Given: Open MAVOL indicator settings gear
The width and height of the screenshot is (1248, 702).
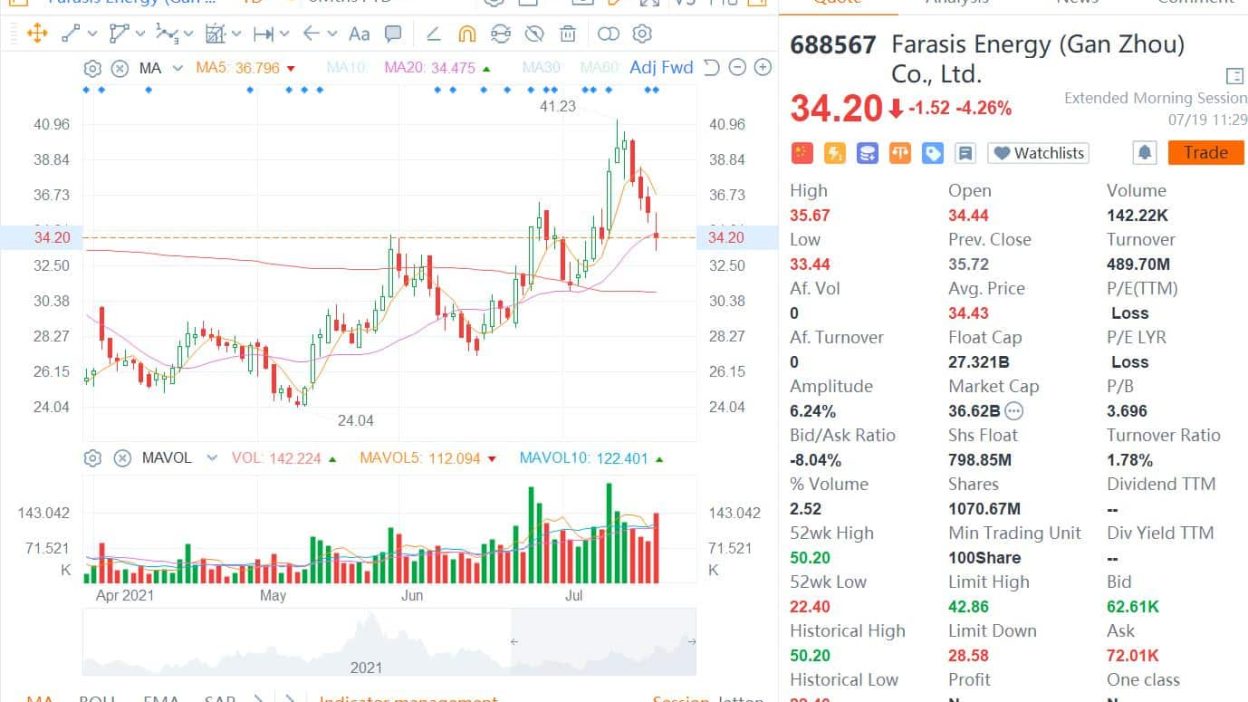Looking at the screenshot, I should point(93,458).
